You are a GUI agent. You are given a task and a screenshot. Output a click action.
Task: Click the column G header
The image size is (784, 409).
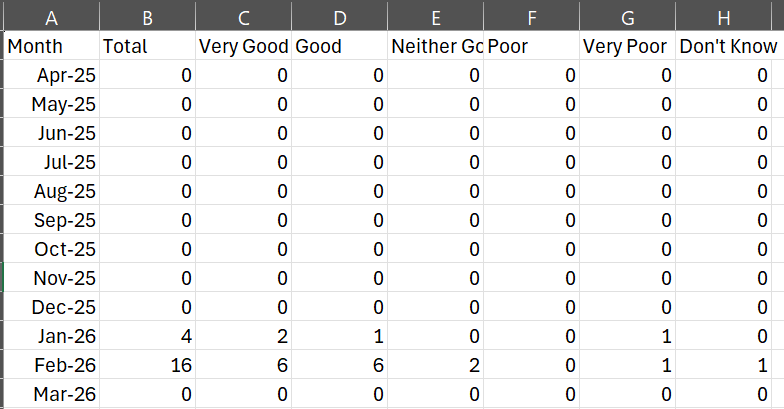point(627,16)
